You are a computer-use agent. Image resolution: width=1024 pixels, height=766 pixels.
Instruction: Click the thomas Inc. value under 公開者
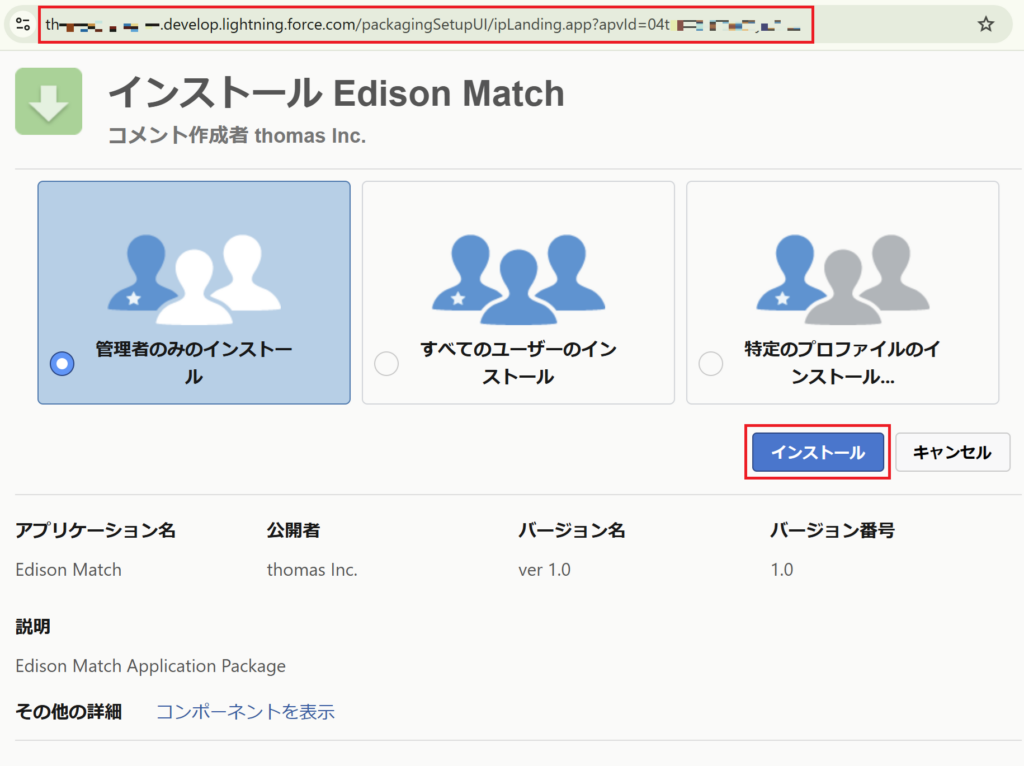tap(312, 570)
